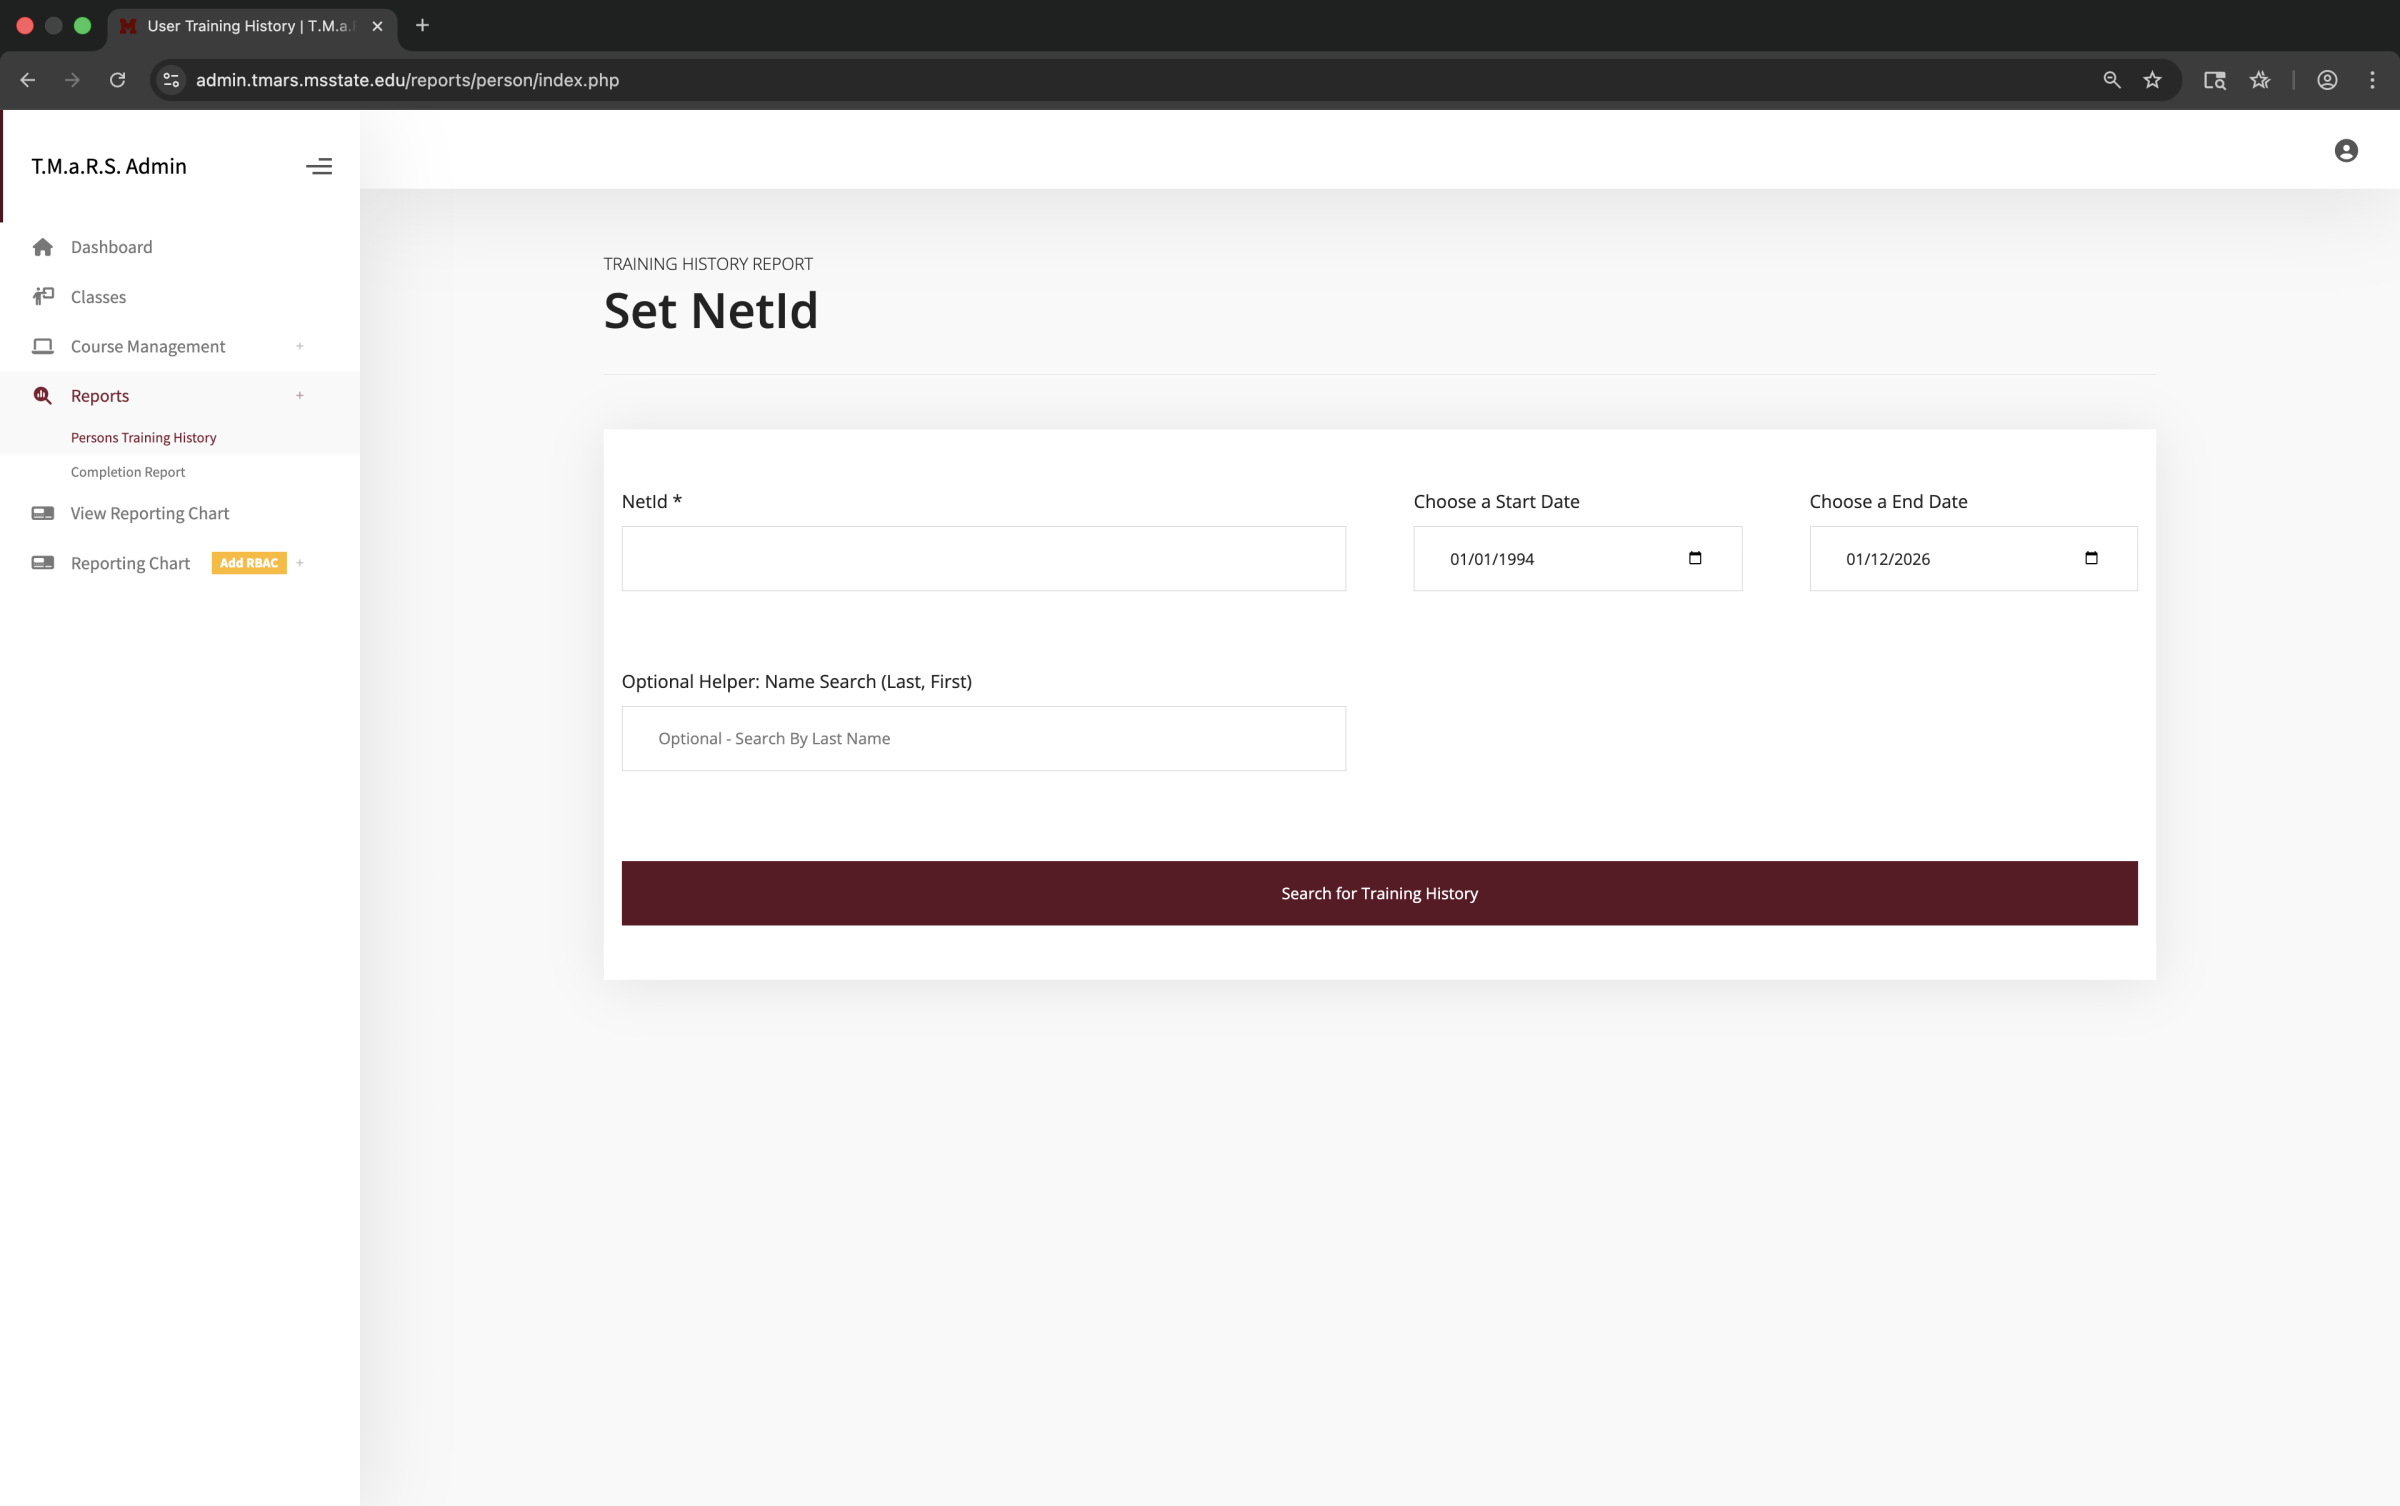Open the Start Date calendar picker
This screenshot has height=1506, width=2400.
[x=1694, y=558]
